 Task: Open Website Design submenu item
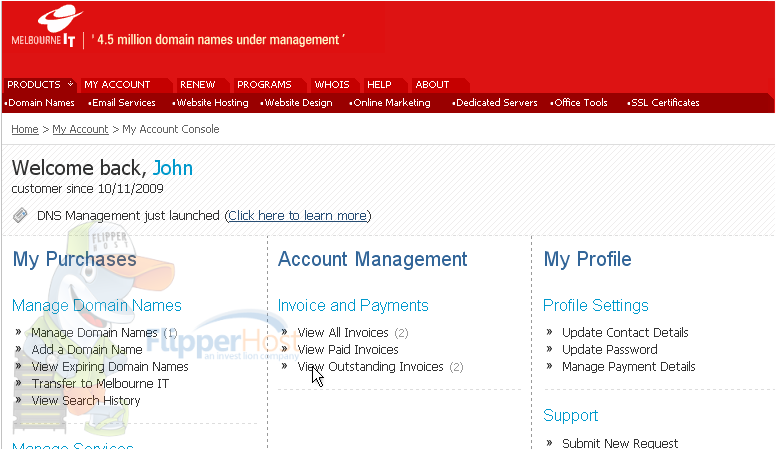click(x=298, y=102)
